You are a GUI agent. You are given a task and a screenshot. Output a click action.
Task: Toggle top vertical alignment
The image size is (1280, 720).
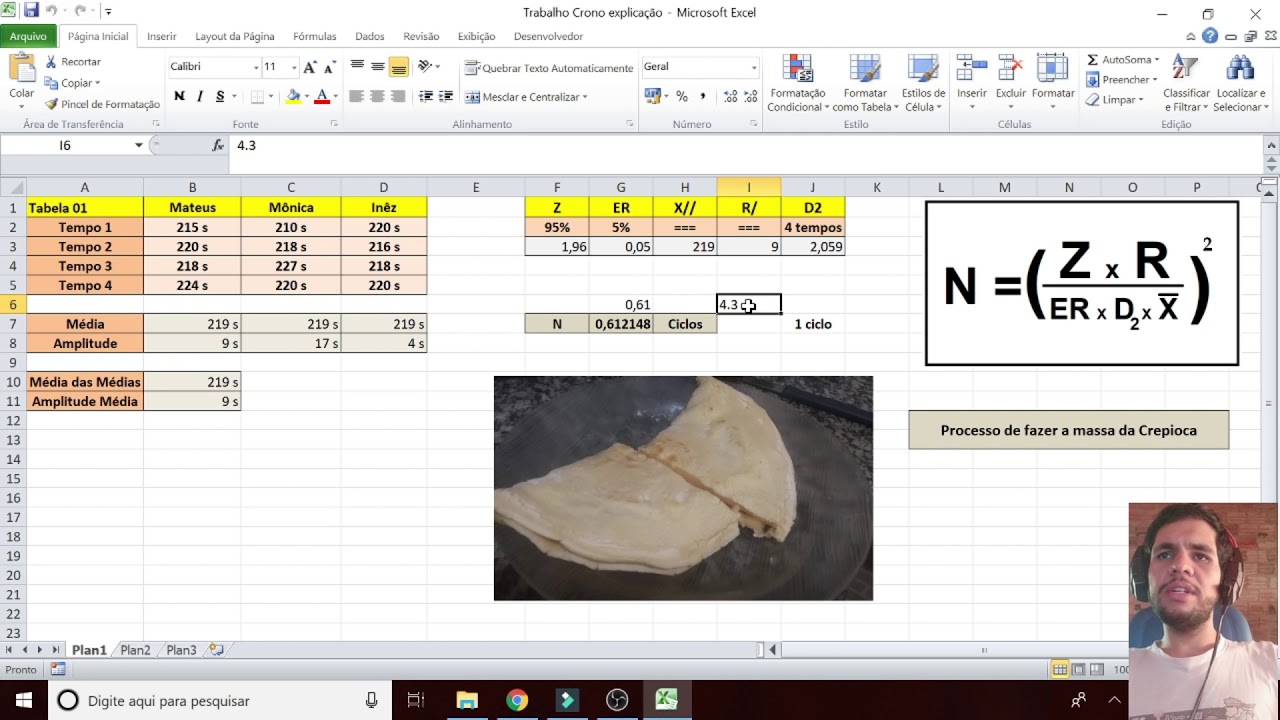pos(357,66)
